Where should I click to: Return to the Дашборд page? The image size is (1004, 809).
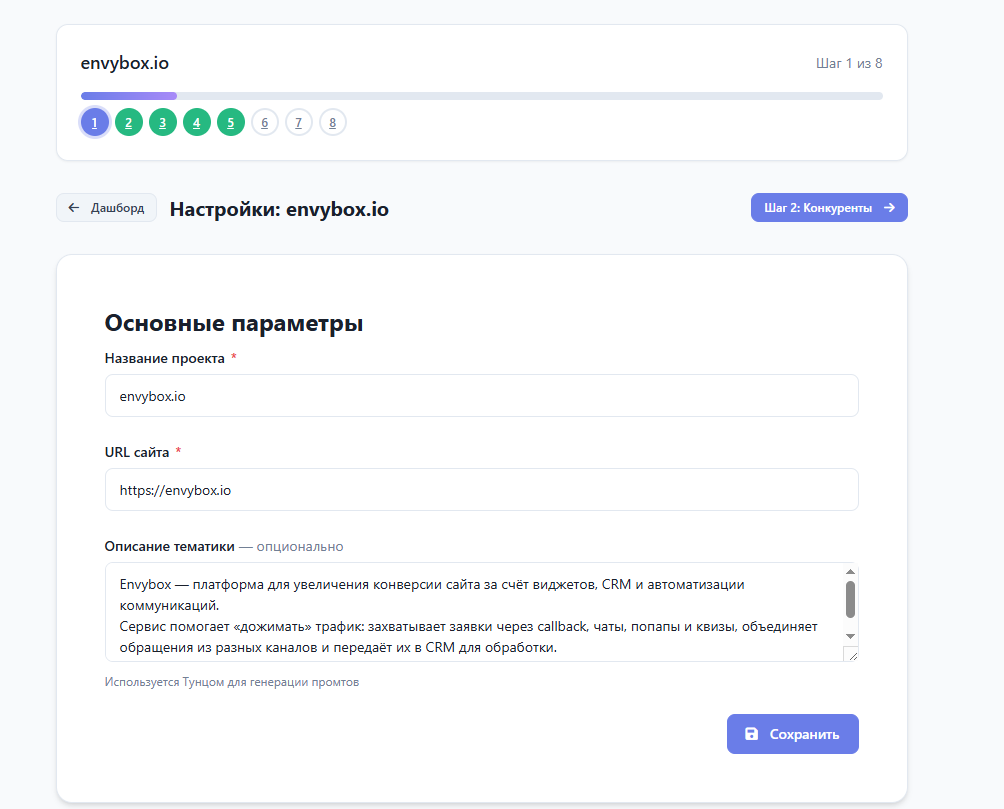(106, 208)
